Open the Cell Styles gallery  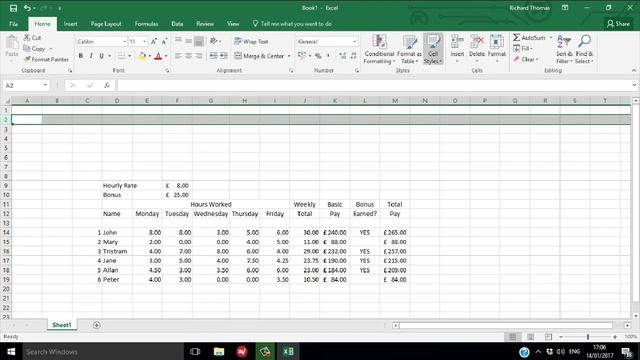(x=433, y=49)
